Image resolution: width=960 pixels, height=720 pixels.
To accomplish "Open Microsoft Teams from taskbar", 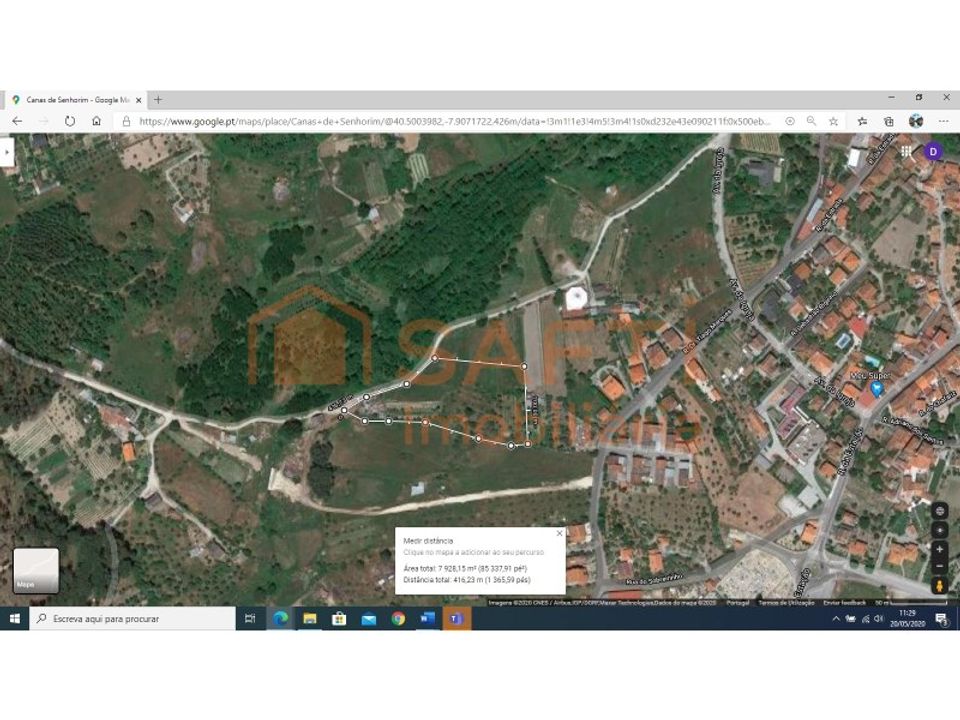I will pyautogui.click(x=457, y=618).
